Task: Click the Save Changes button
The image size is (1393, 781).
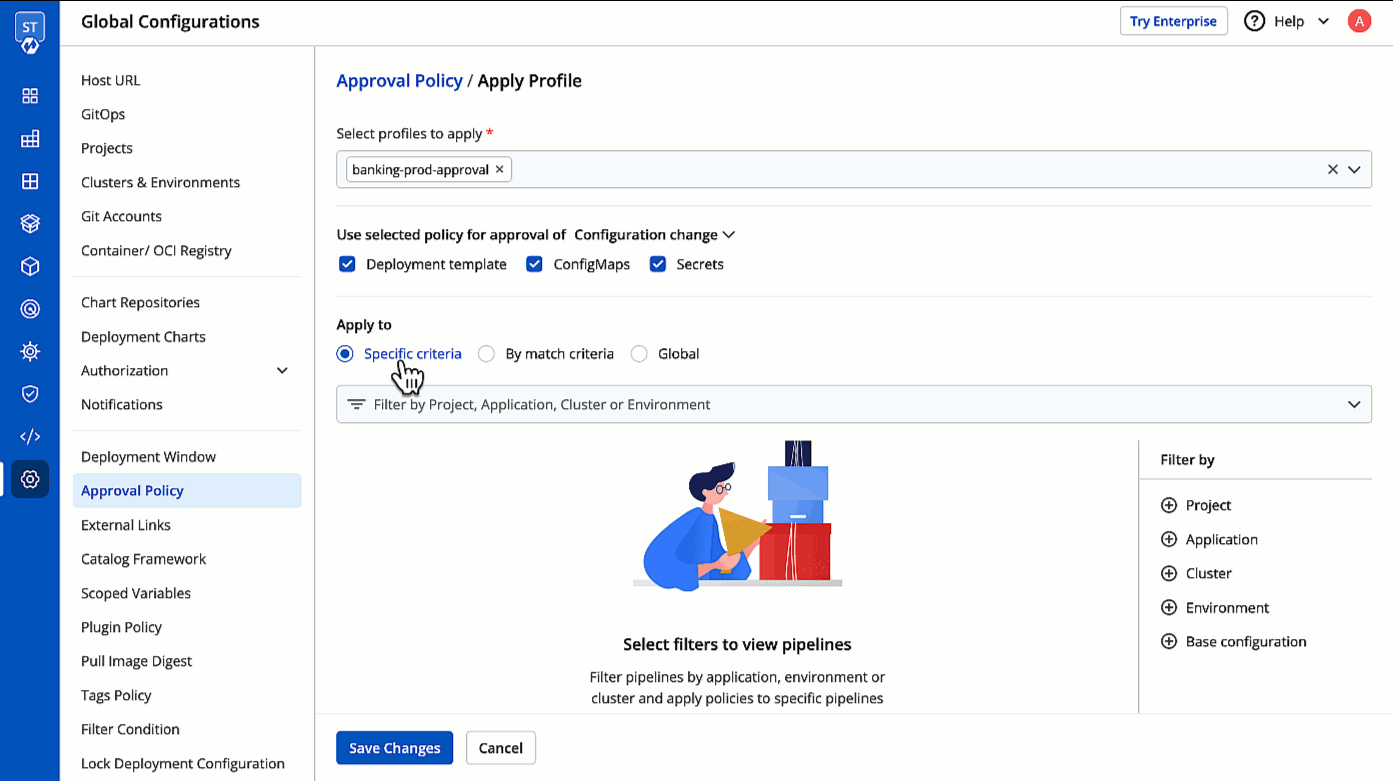Action: (394, 747)
